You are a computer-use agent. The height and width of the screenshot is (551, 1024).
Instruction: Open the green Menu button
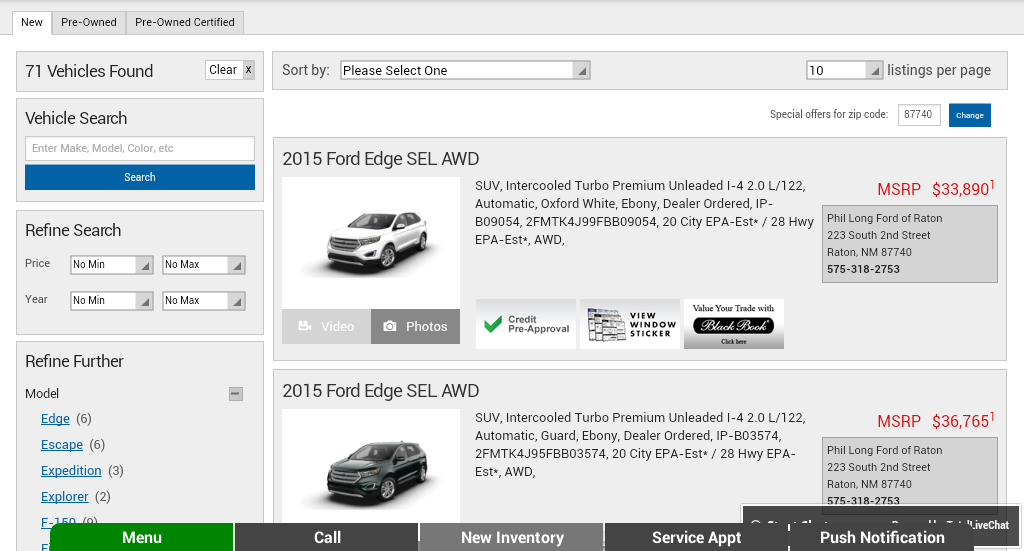tap(142, 537)
